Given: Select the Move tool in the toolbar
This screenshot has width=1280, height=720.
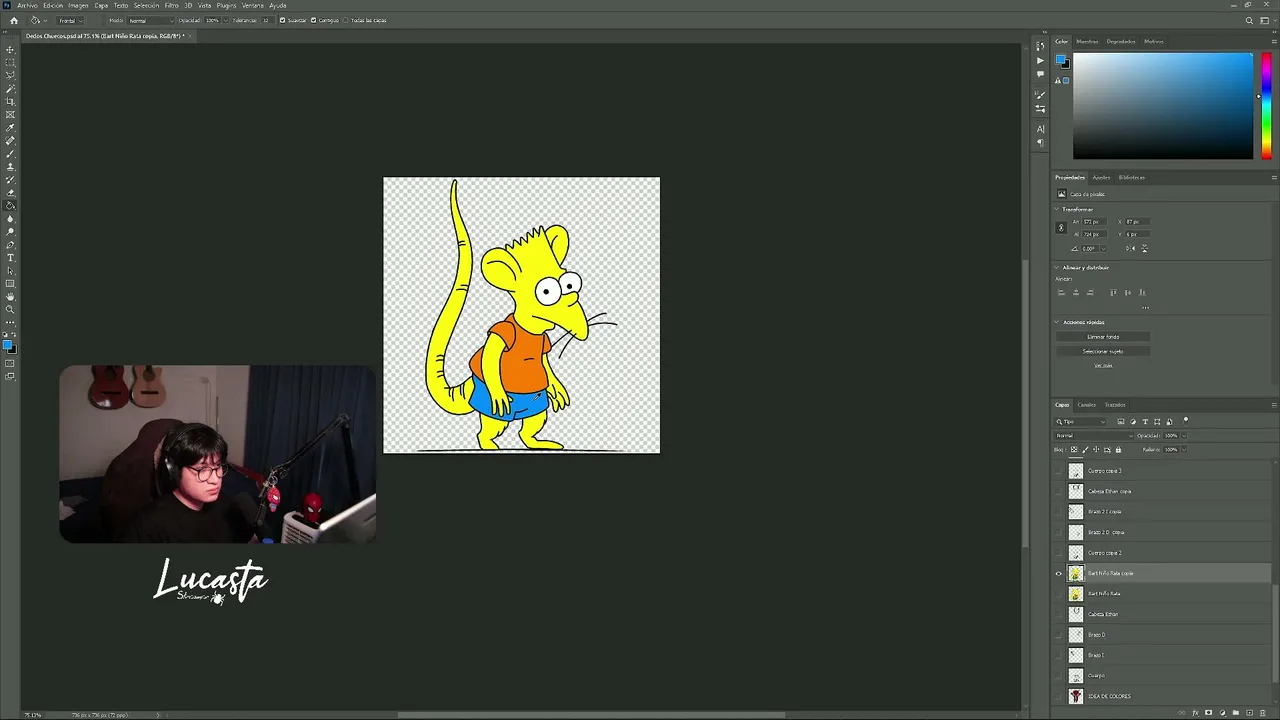Looking at the screenshot, I should tap(10, 50).
